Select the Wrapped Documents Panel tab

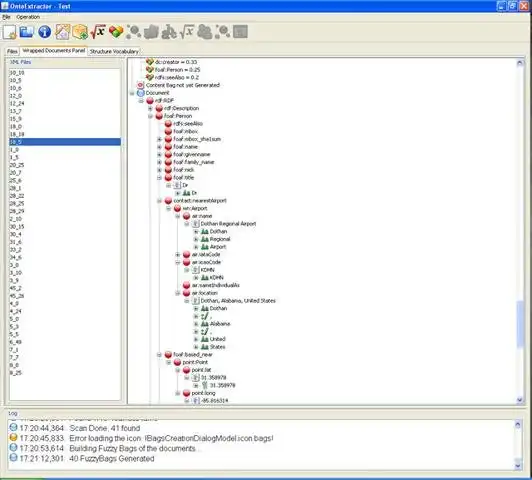pos(54,51)
